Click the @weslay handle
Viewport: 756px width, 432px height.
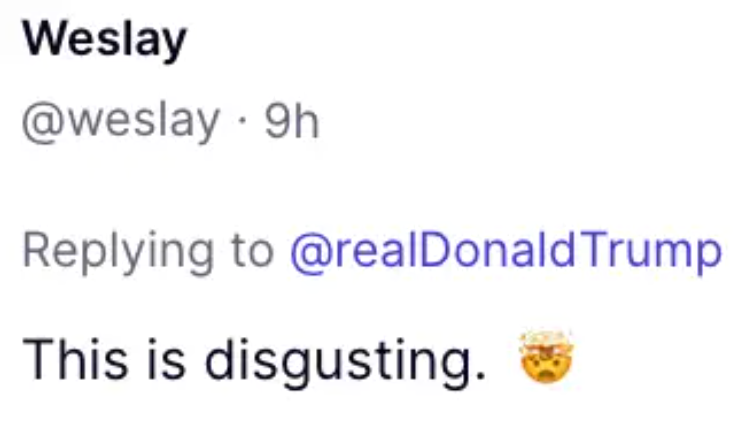pos(120,121)
